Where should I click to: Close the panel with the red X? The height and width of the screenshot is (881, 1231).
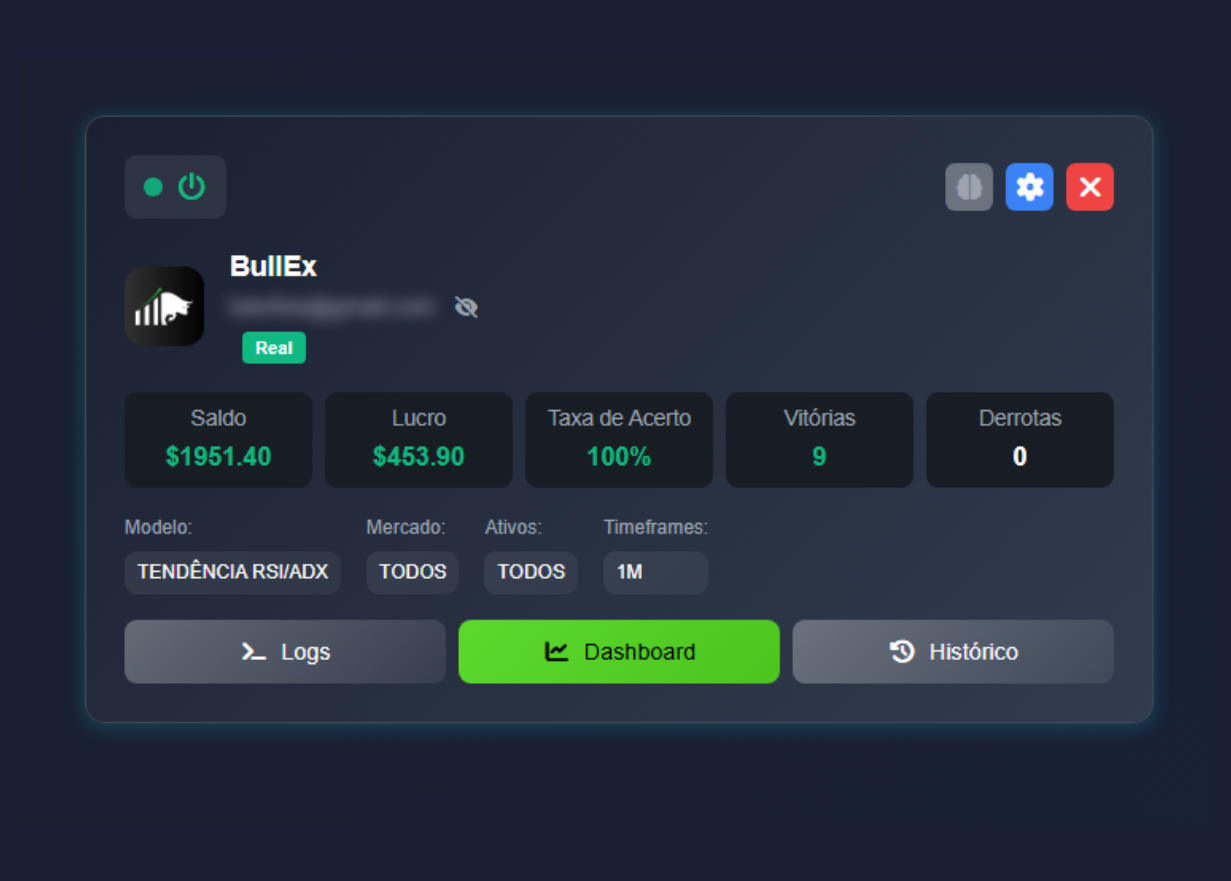click(1089, 187)
